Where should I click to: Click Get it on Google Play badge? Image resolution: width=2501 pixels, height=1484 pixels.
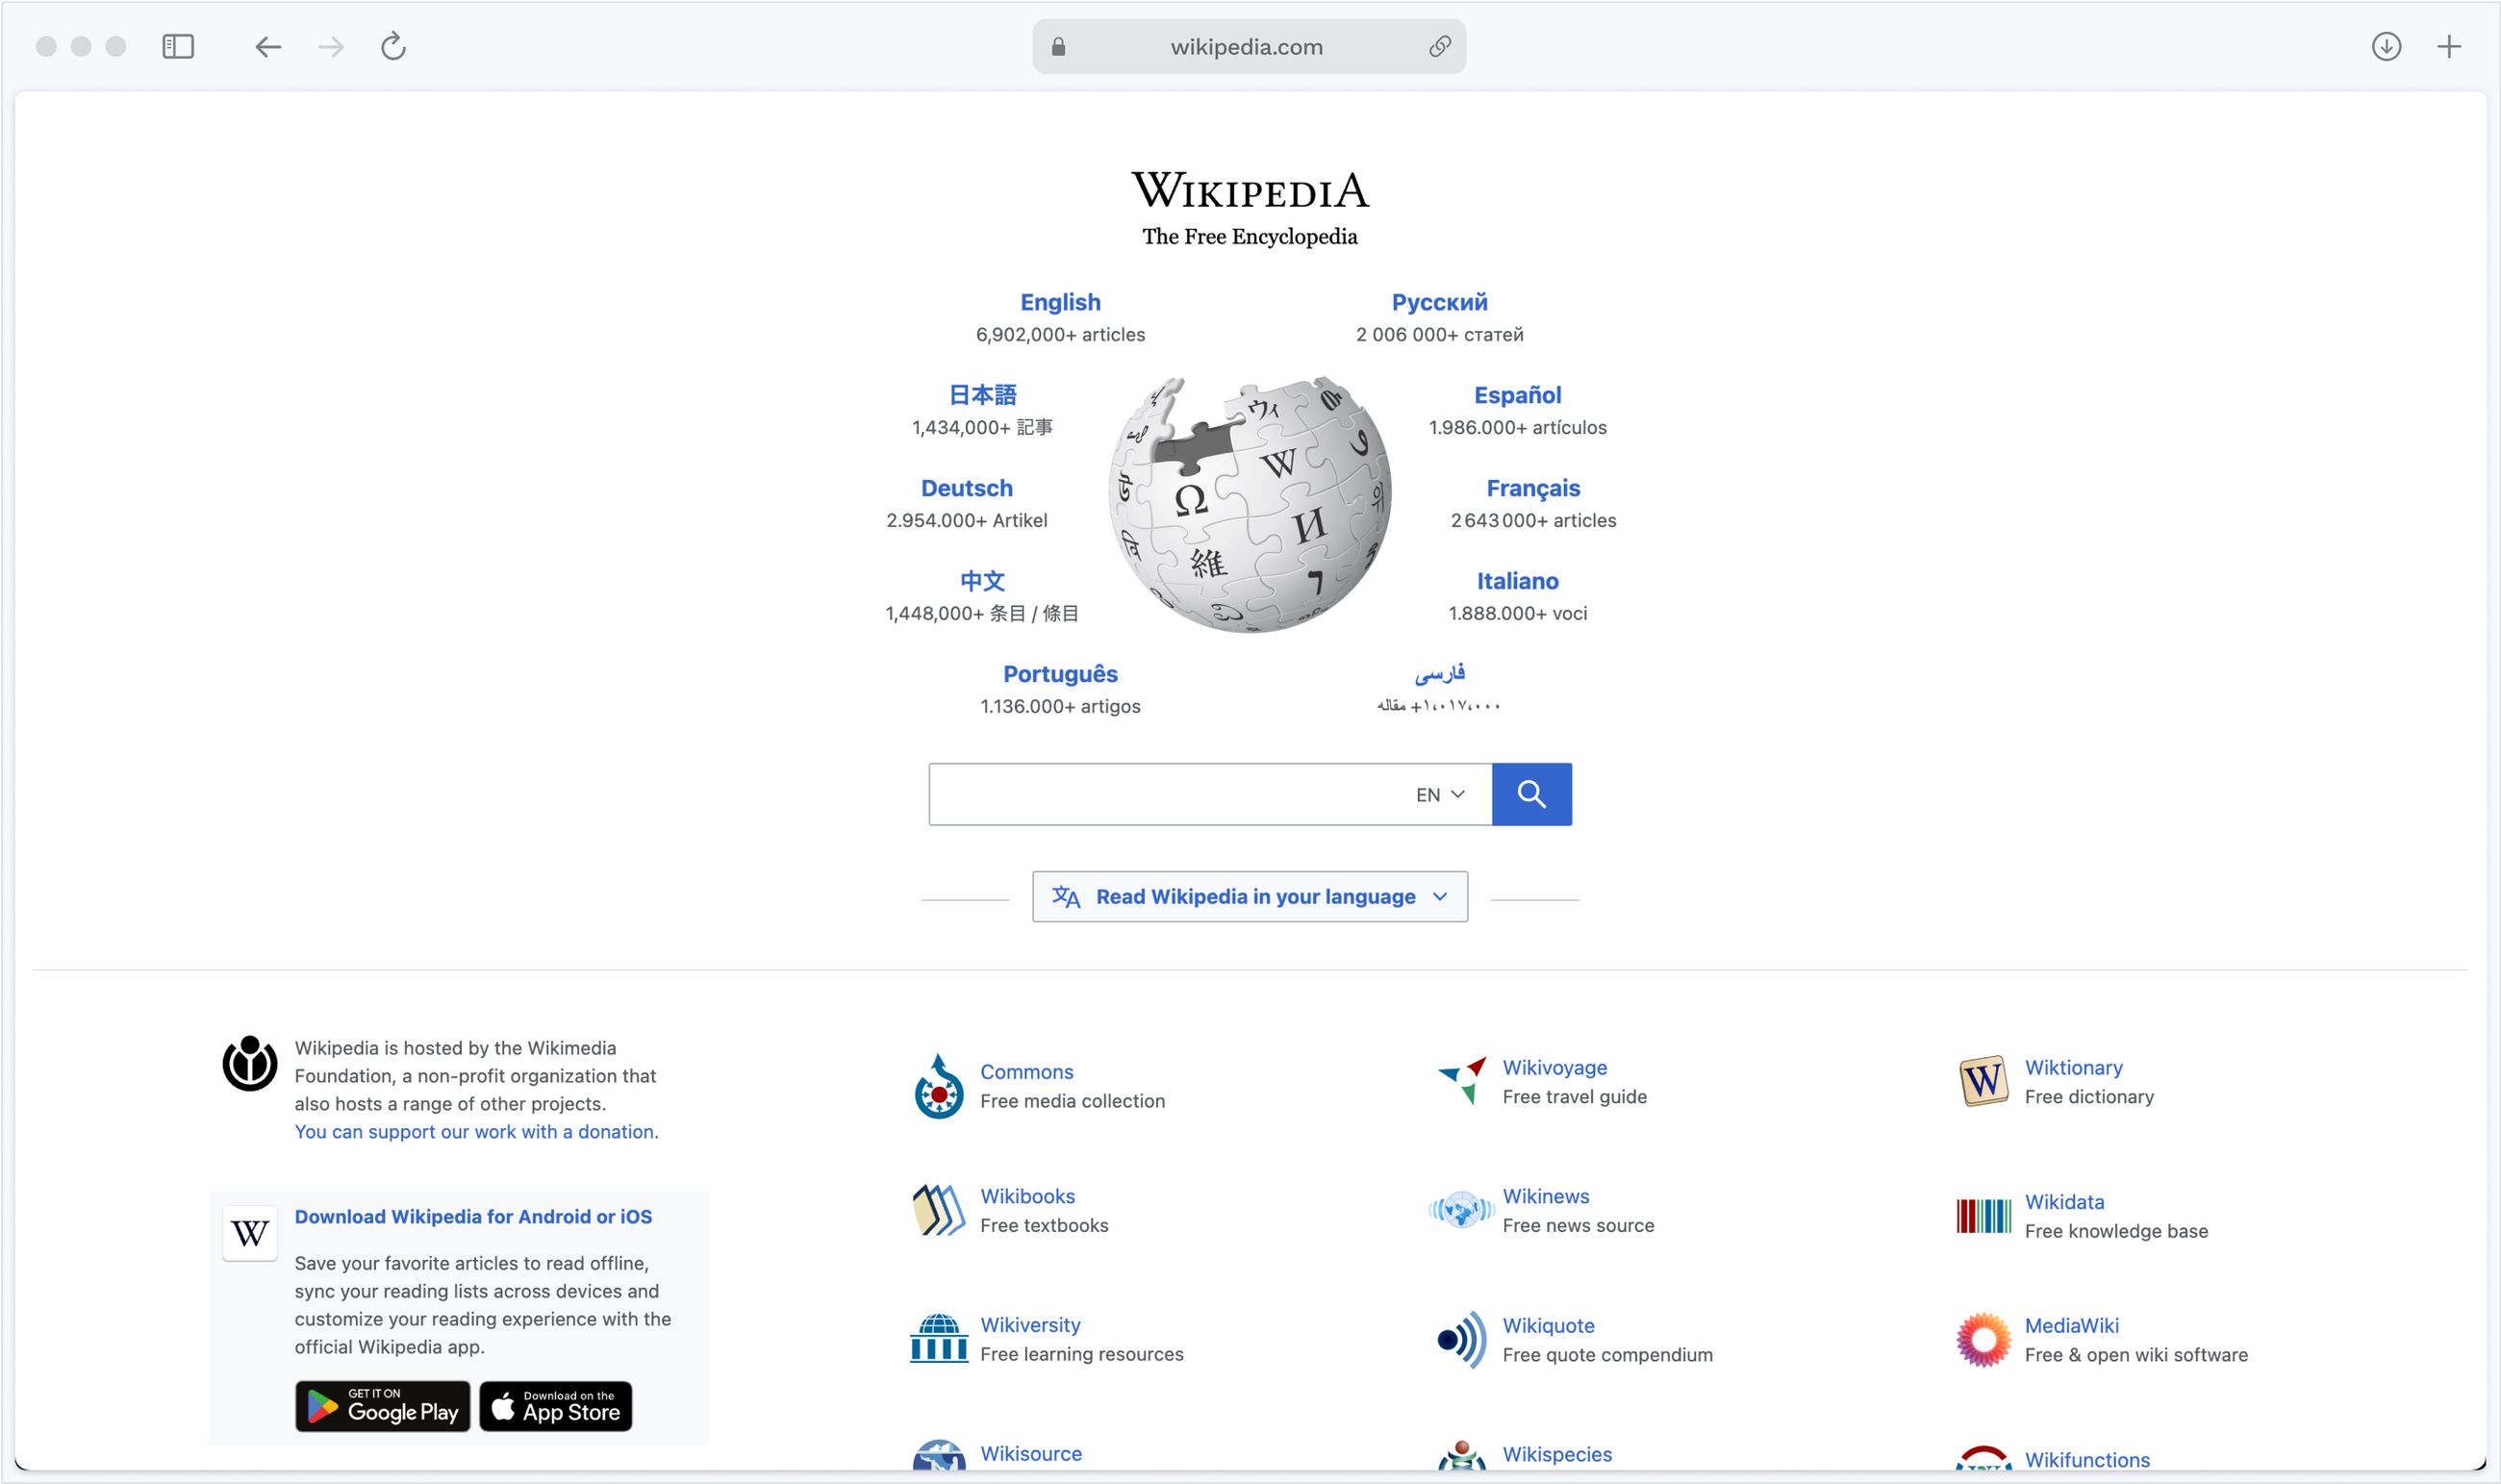click(382, 1406)
